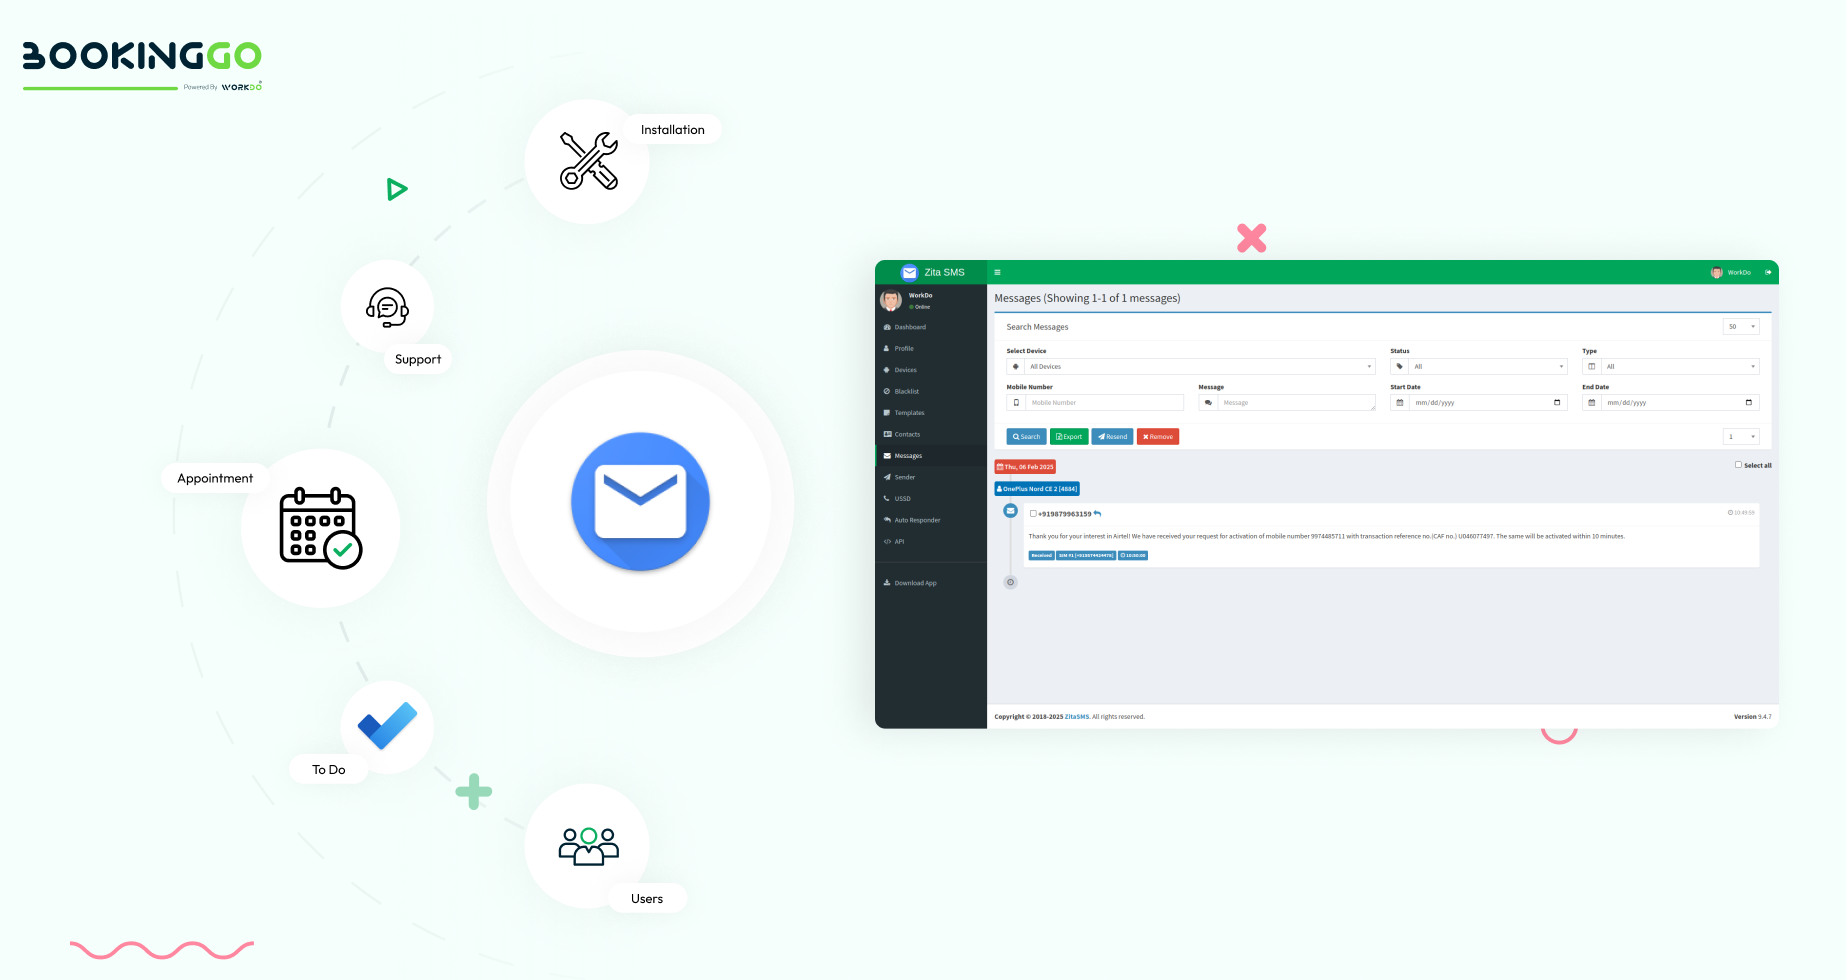Open the Dashboard sidebar menu item

click(x=910, y=327)
